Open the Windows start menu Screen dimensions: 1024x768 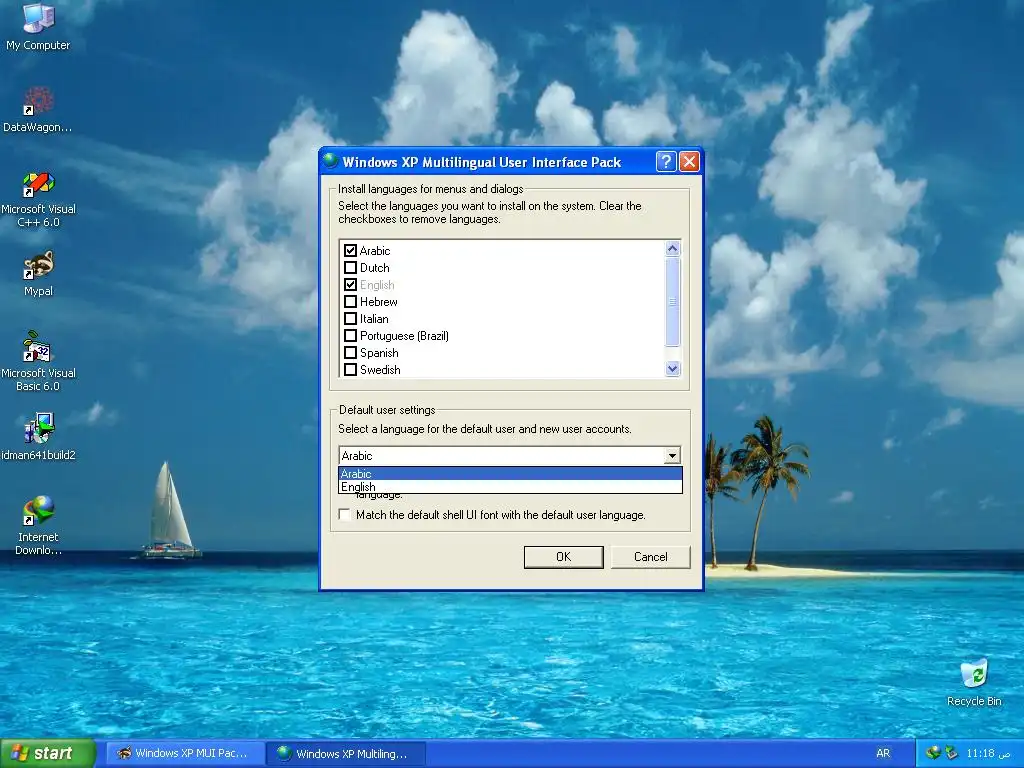[x=47, y=753]
